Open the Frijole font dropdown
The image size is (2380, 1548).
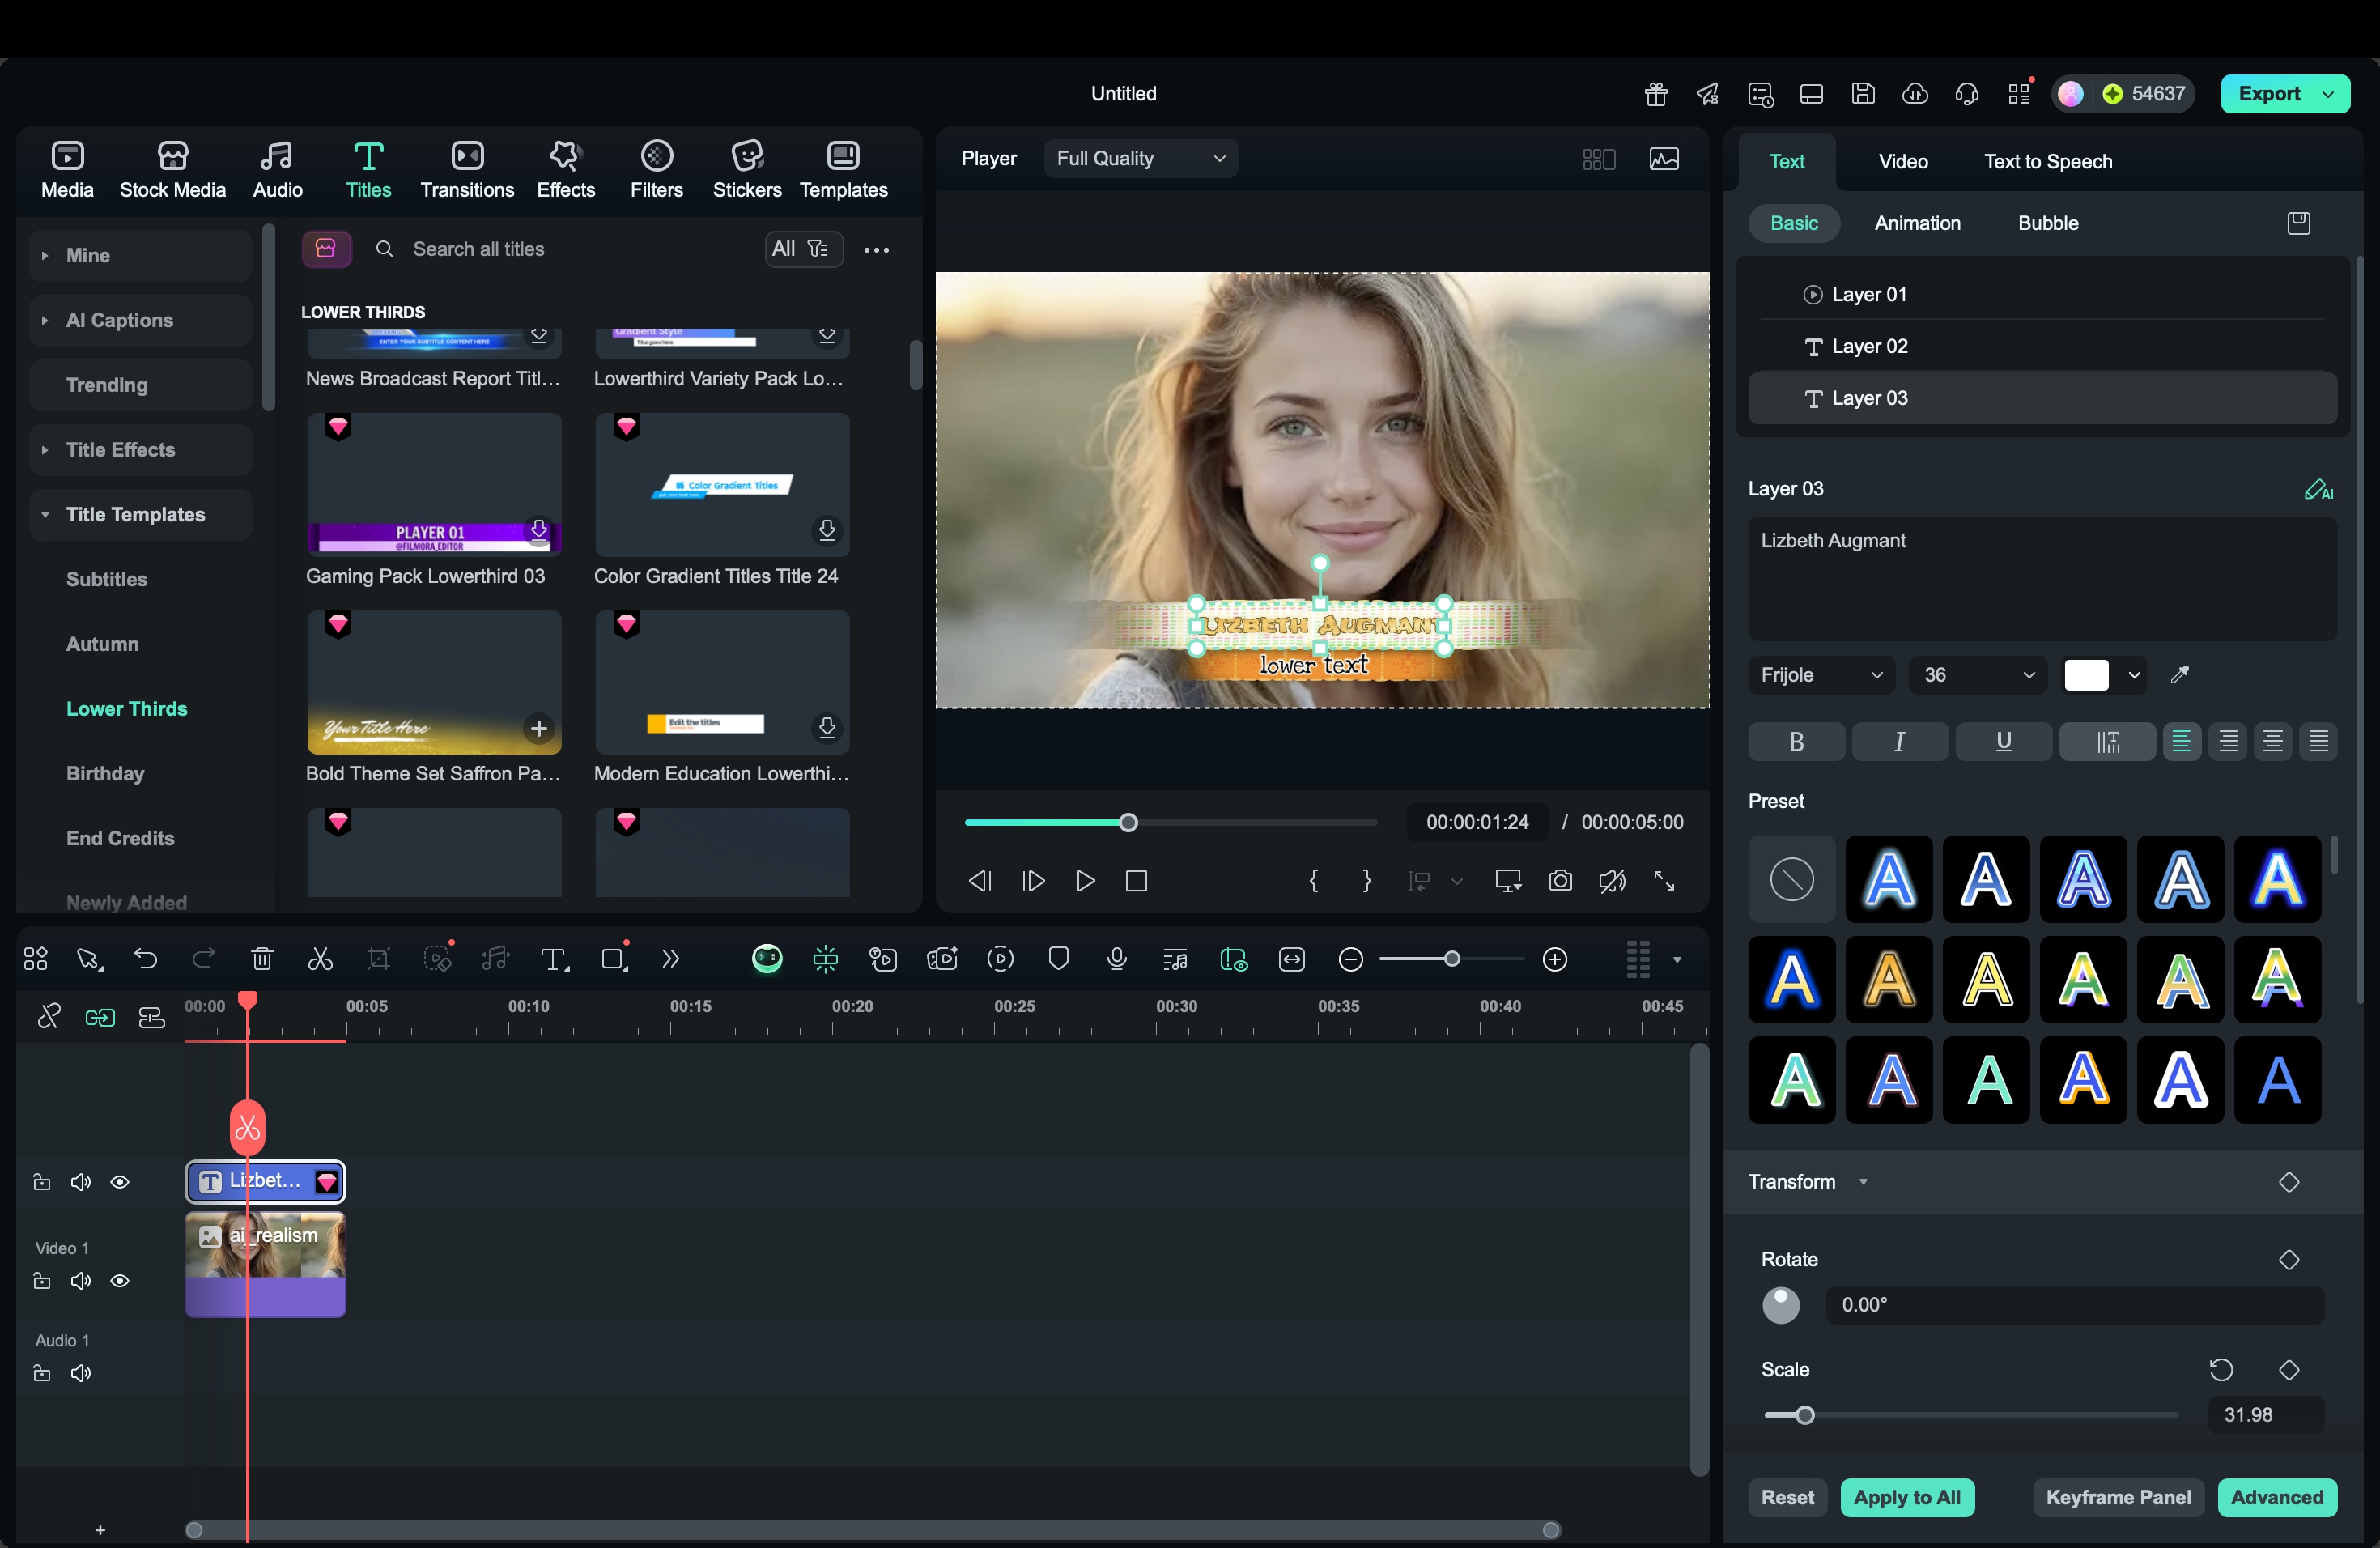pos(1820,675)
